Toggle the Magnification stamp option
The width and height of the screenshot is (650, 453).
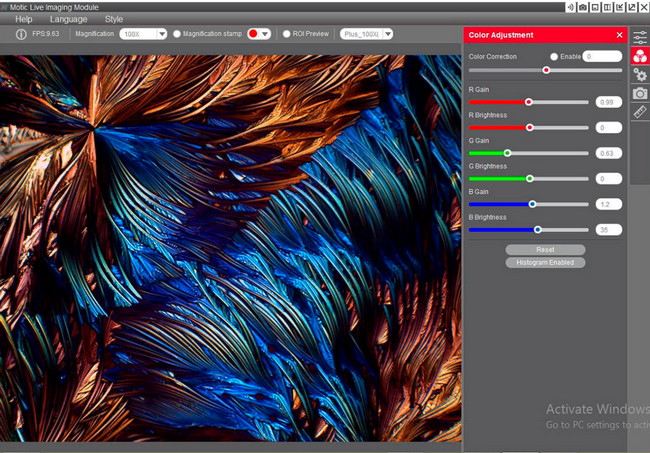click(178, 34)
